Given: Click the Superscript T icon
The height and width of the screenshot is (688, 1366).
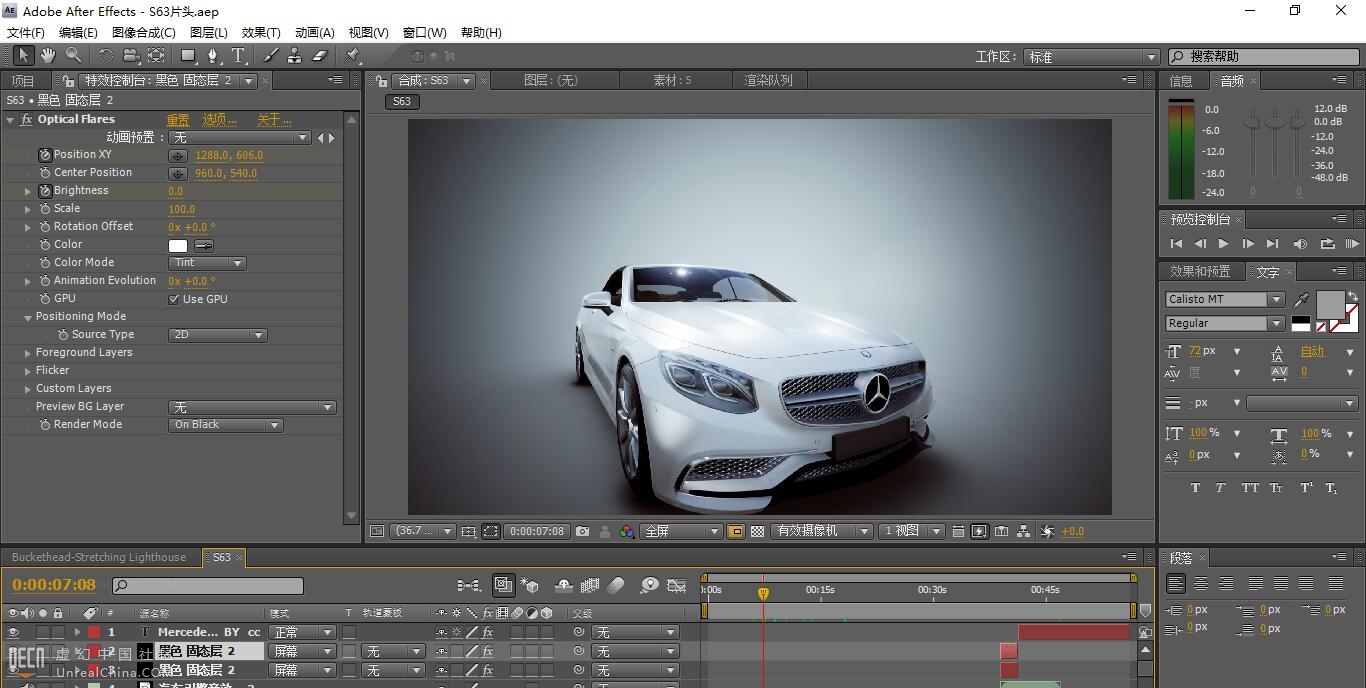Looking at the screenshot, I should tap(1306, 488).
